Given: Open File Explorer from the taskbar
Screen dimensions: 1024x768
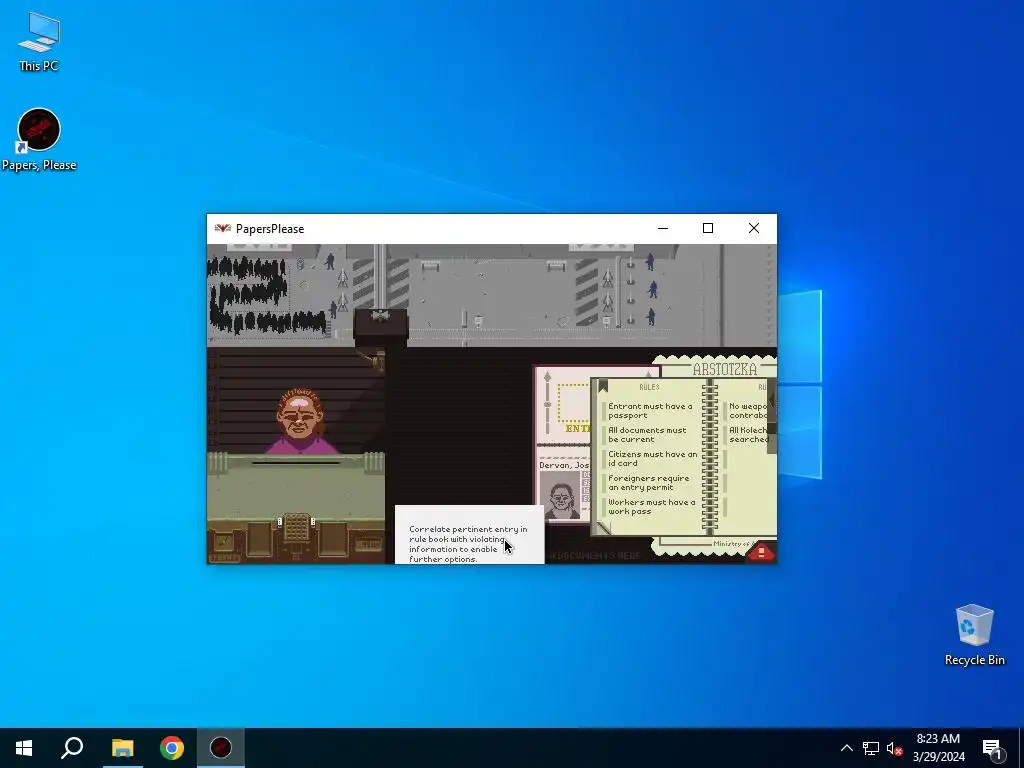Looking at the screenshot, I should pyautogui.click(x=122, y=748).
